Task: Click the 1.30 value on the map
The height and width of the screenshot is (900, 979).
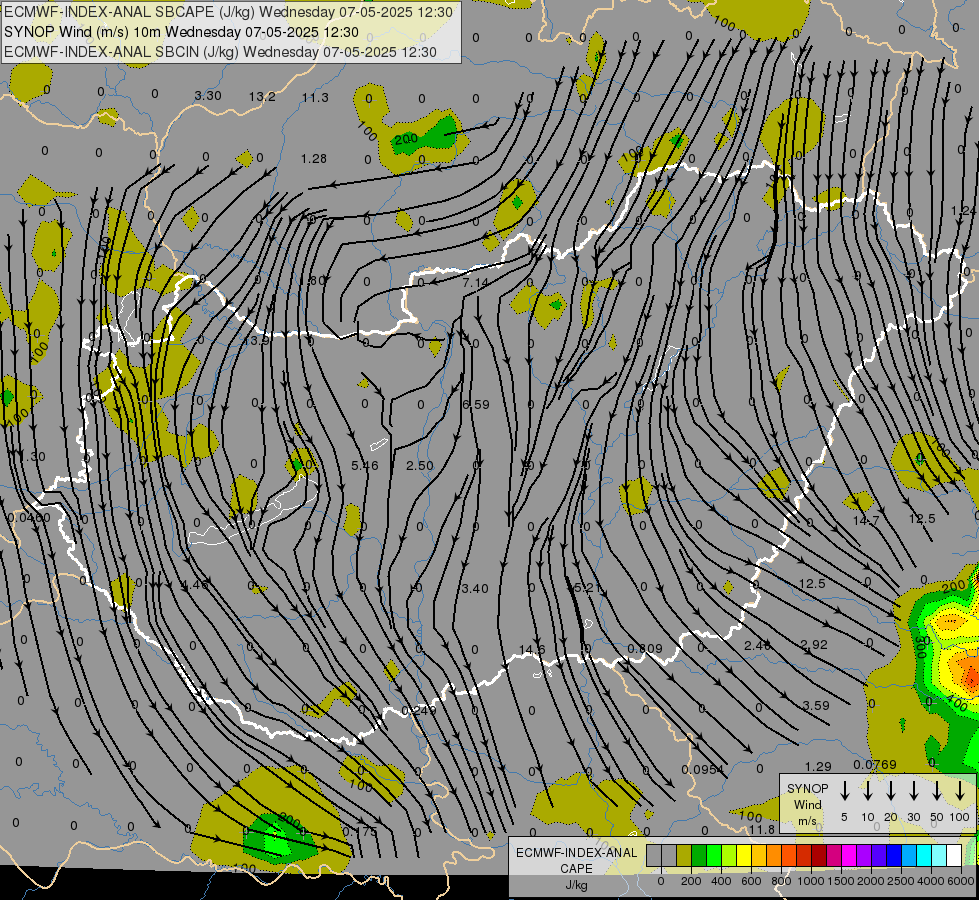Action: 32,457
